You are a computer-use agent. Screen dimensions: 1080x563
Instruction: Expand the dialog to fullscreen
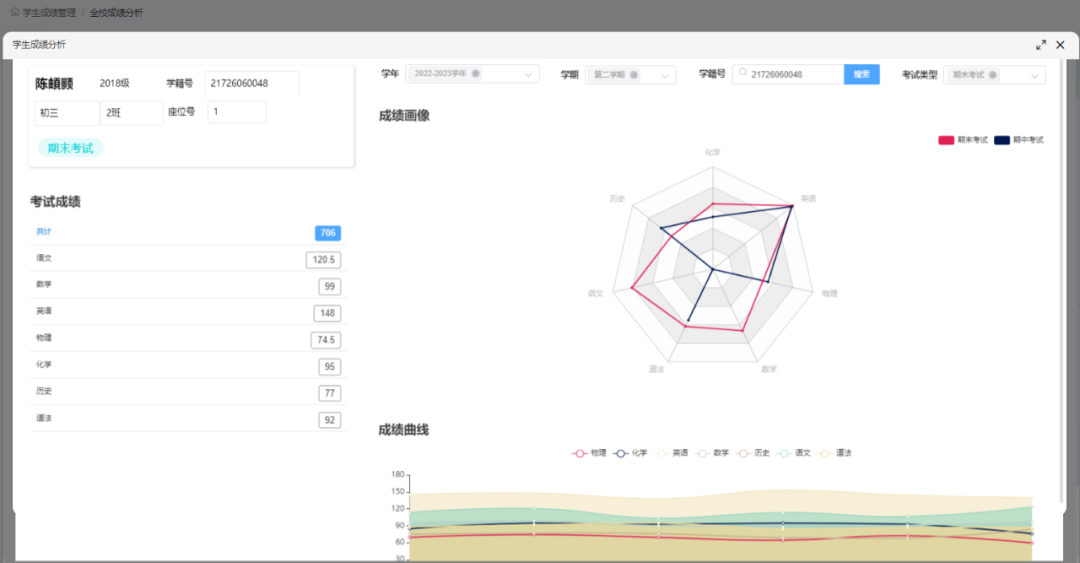click(1041, 45)
